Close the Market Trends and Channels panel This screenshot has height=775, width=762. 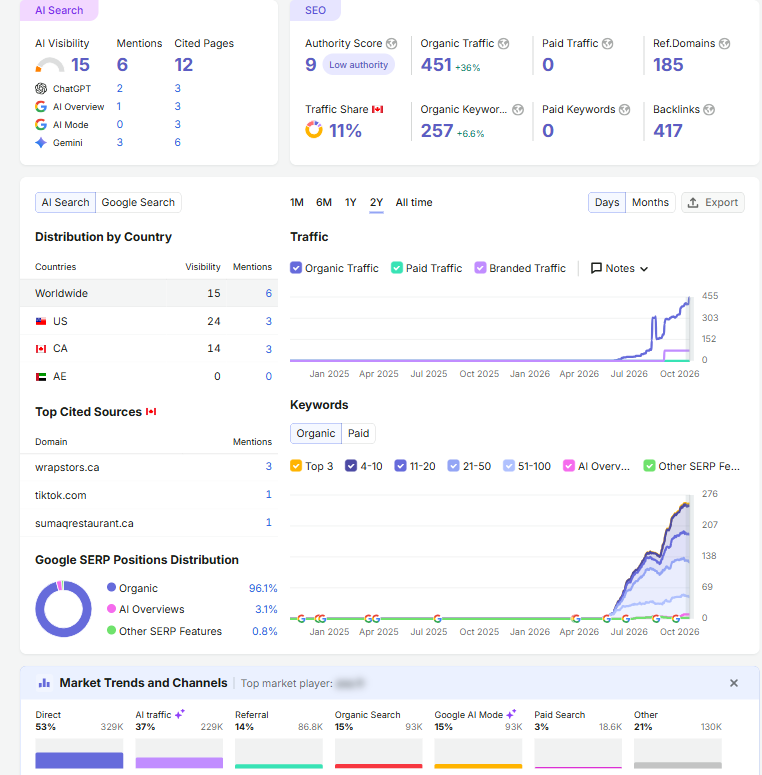coord(734,683)
